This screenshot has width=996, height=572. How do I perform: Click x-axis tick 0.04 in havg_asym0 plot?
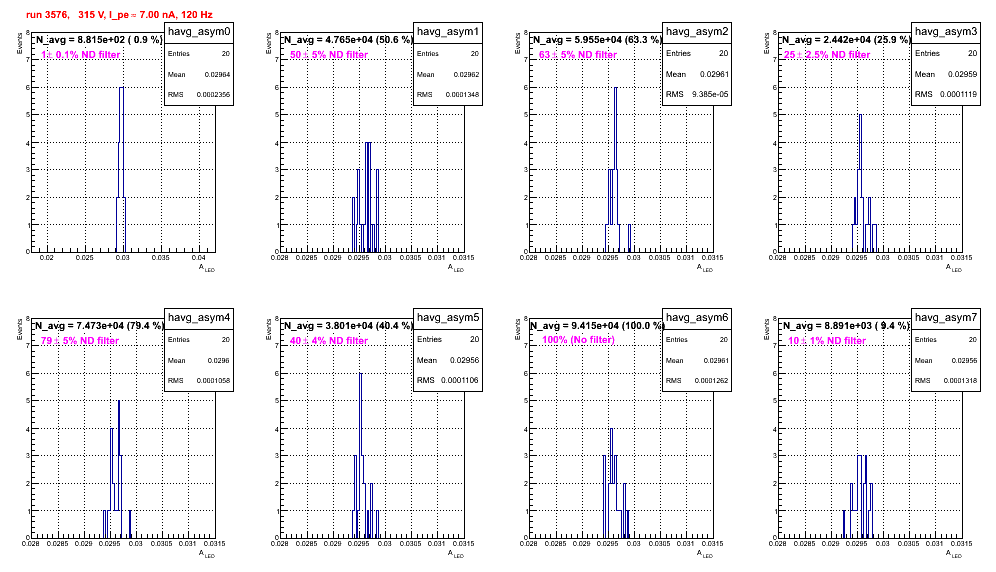[199, 258]
